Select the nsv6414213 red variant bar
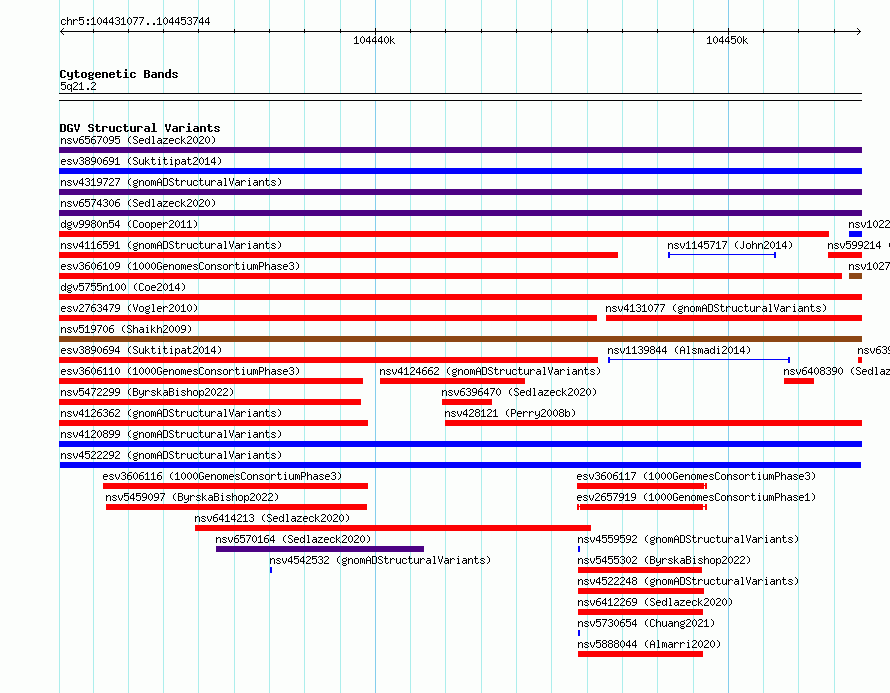Image resolution: width=890 pixels, height=693 pixels. pyautogui.click(x=393, y=528)
